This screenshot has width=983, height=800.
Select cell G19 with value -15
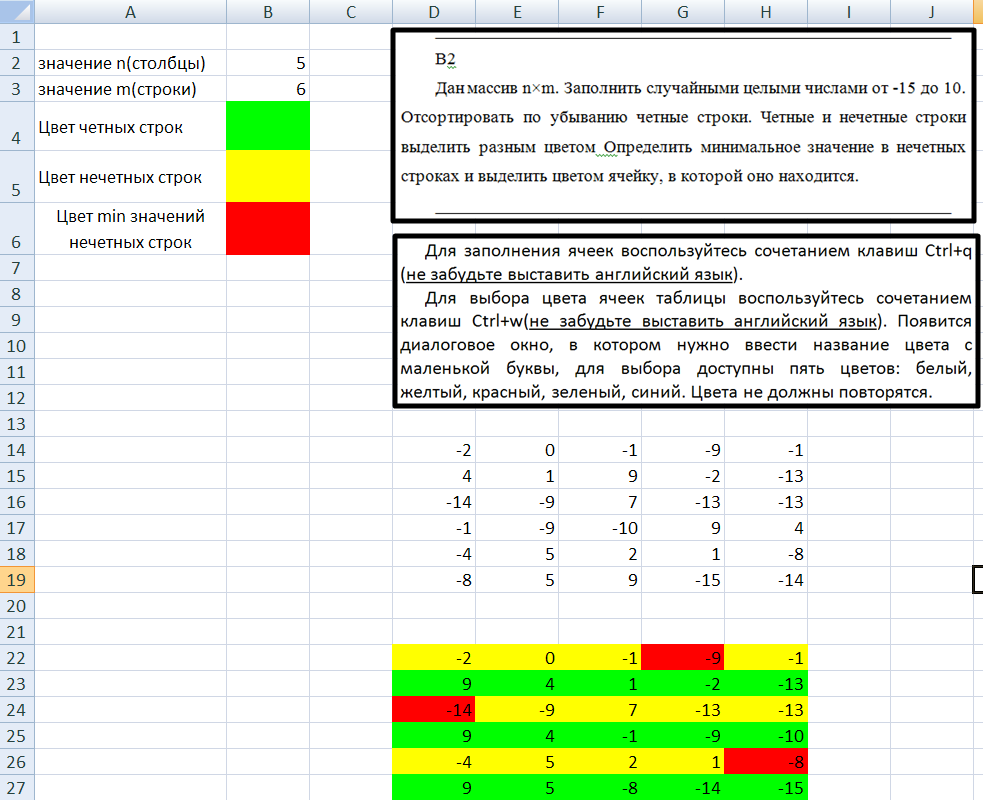[683, 580]
